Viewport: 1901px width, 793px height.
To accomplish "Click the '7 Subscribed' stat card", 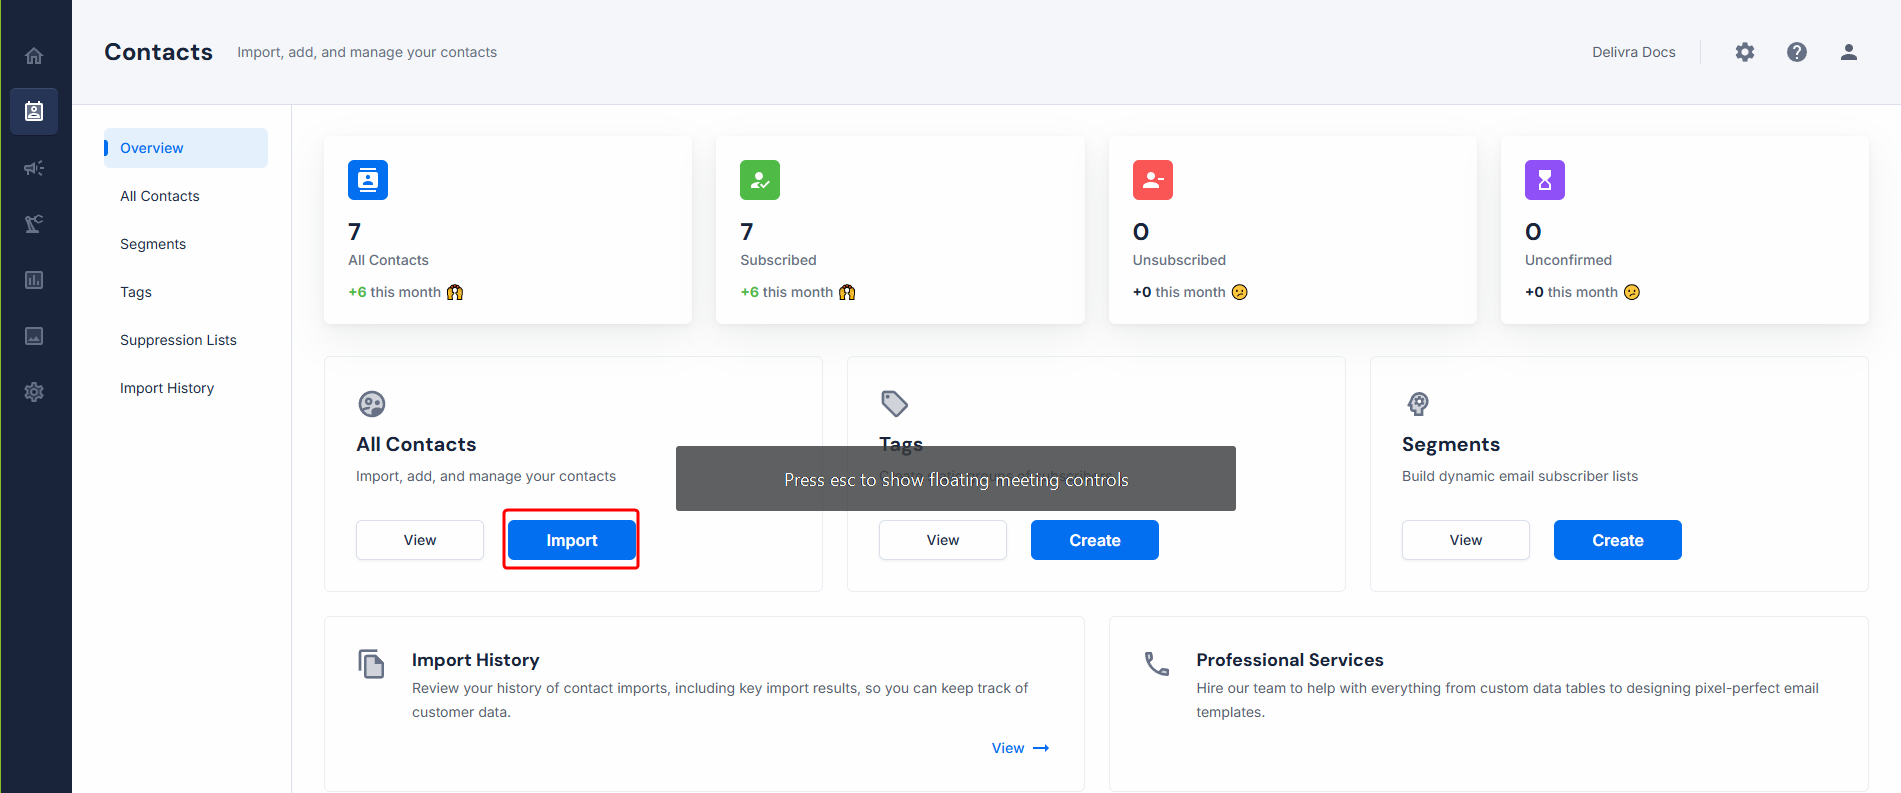I will click(x=900, y=230).
